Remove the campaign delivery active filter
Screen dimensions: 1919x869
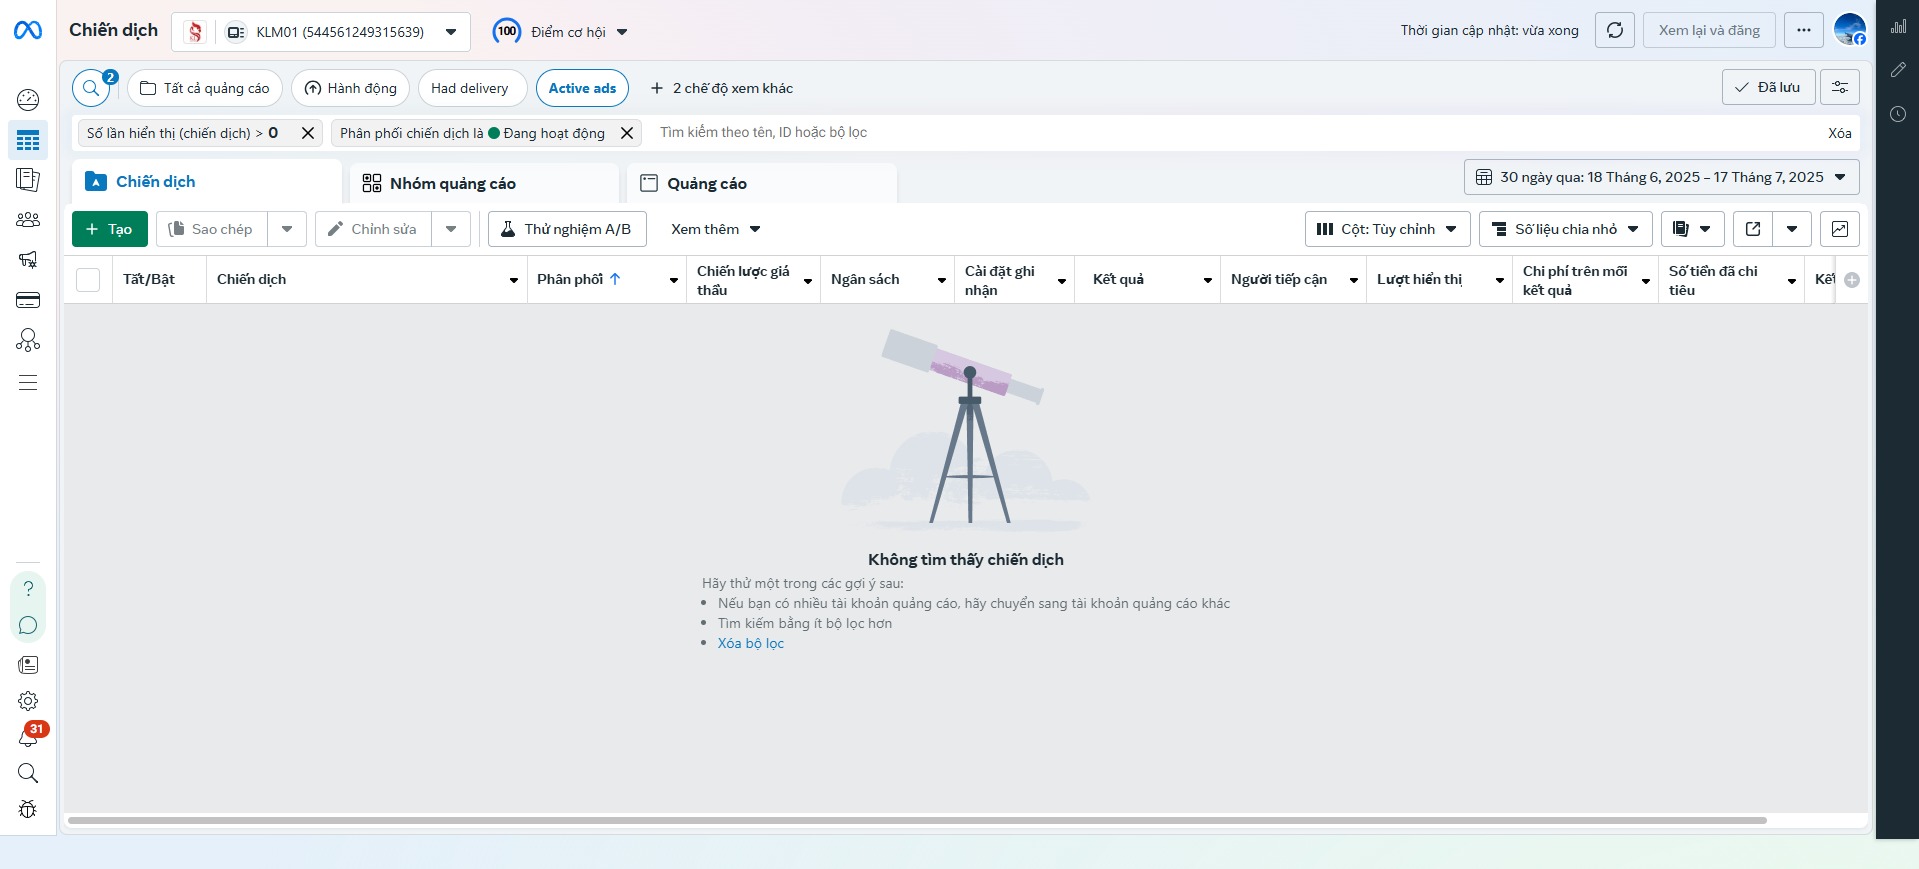tap(627, 133)
